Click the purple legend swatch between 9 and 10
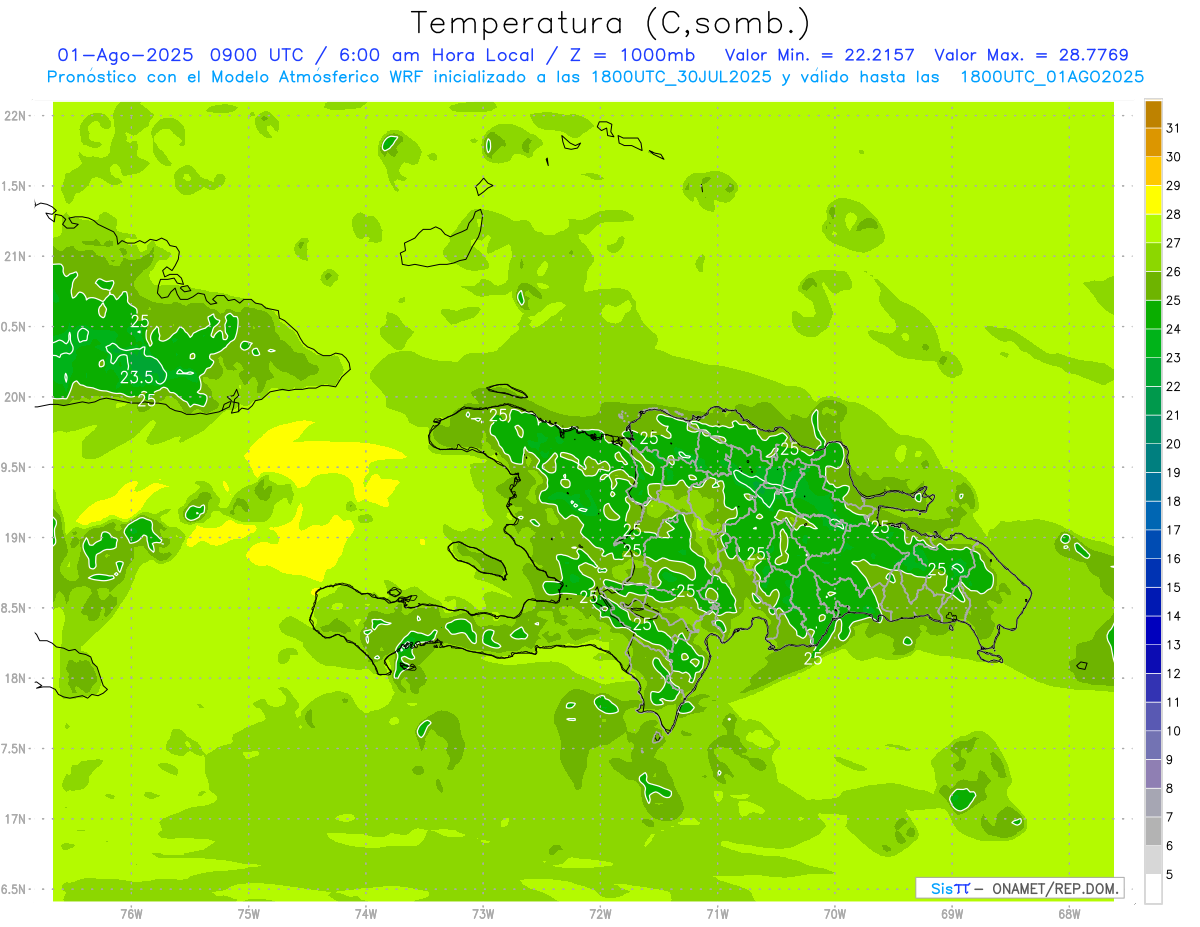1200x927 pixels. pyautogui.click(x=1153, y=745)
